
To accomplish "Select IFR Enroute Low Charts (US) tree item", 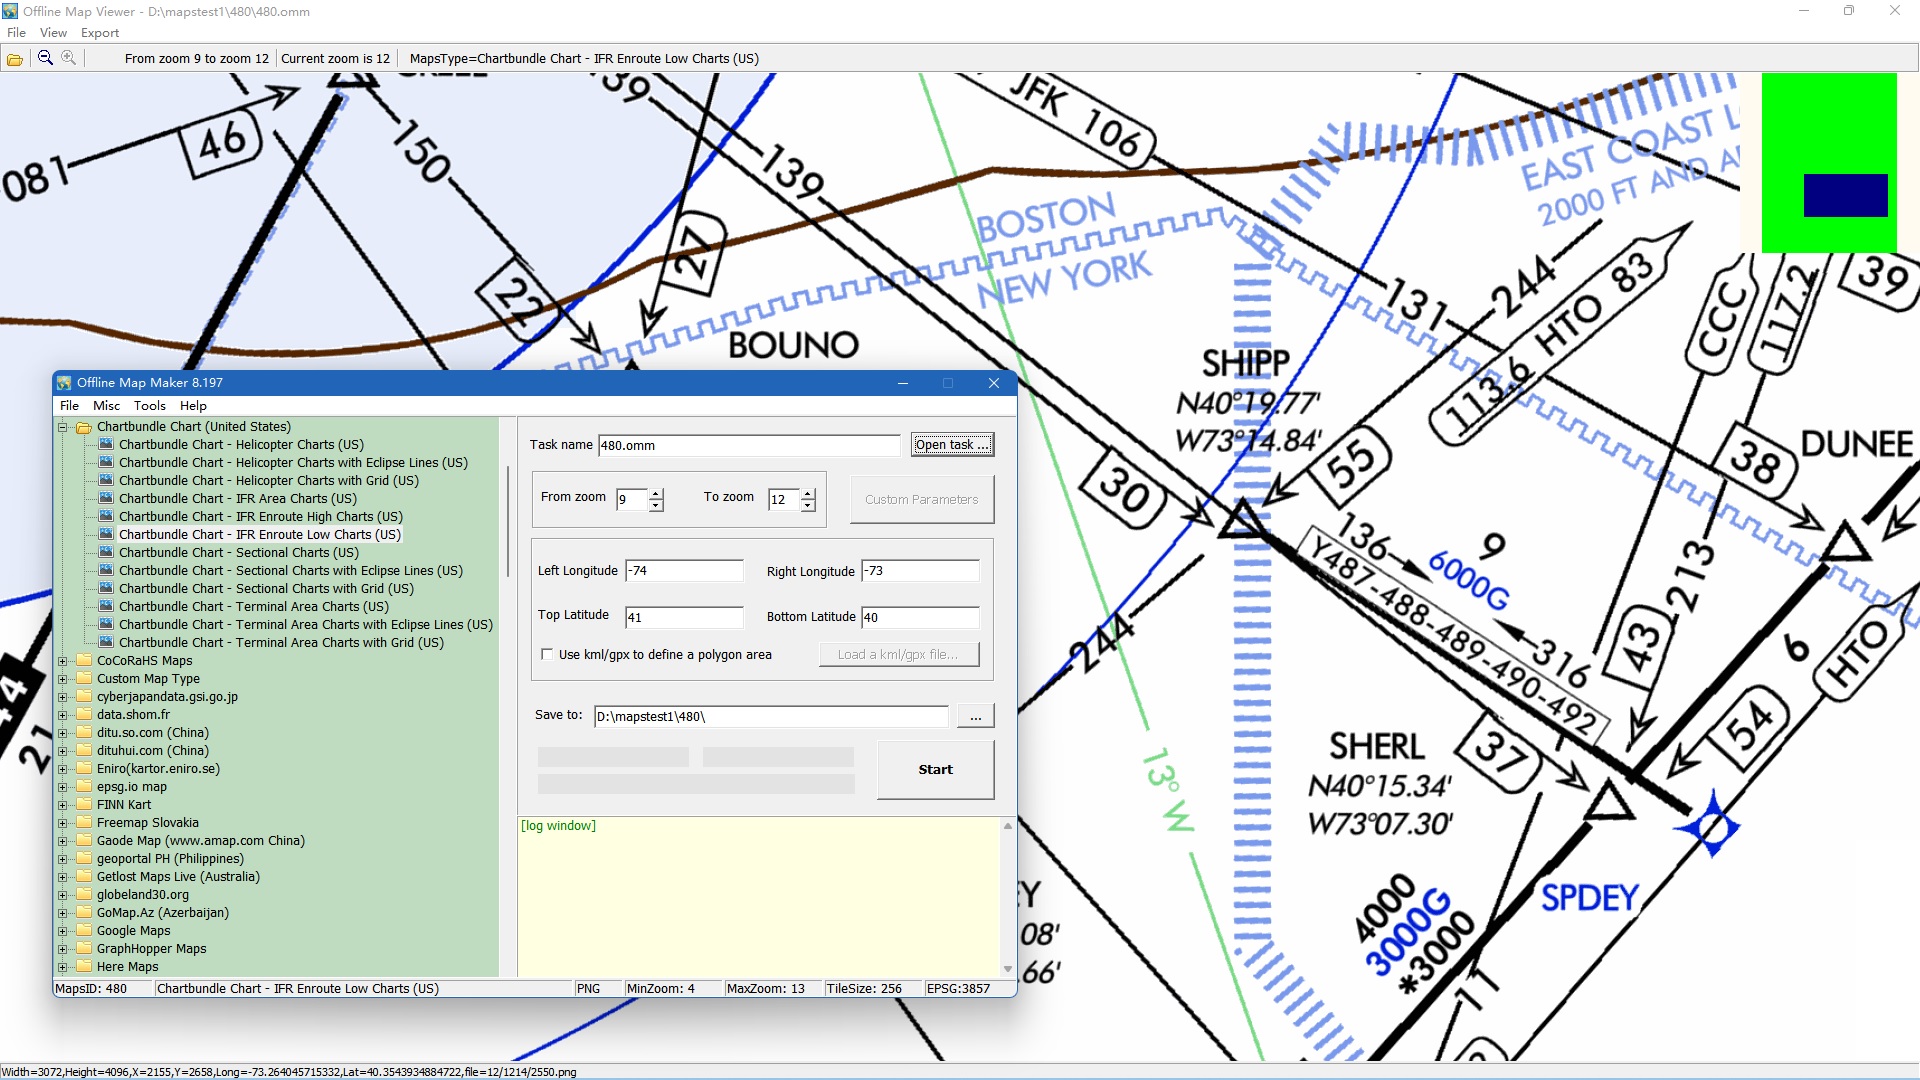I will tap(260, 535).
